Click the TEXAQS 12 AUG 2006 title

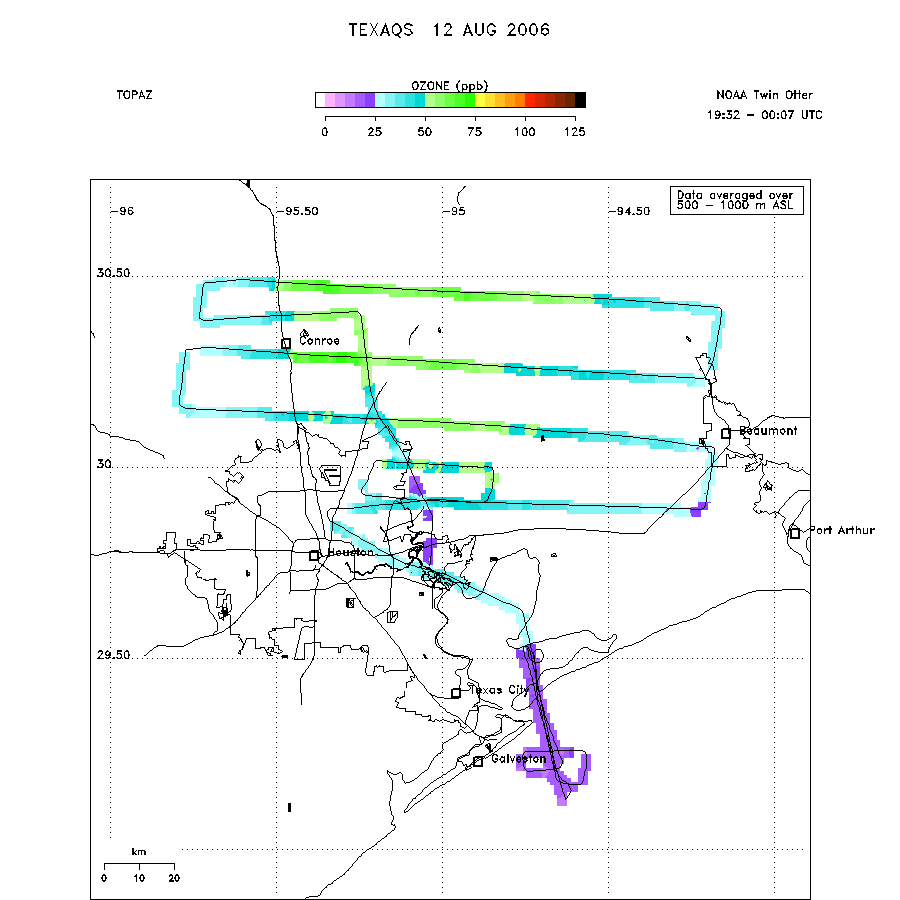449,30
